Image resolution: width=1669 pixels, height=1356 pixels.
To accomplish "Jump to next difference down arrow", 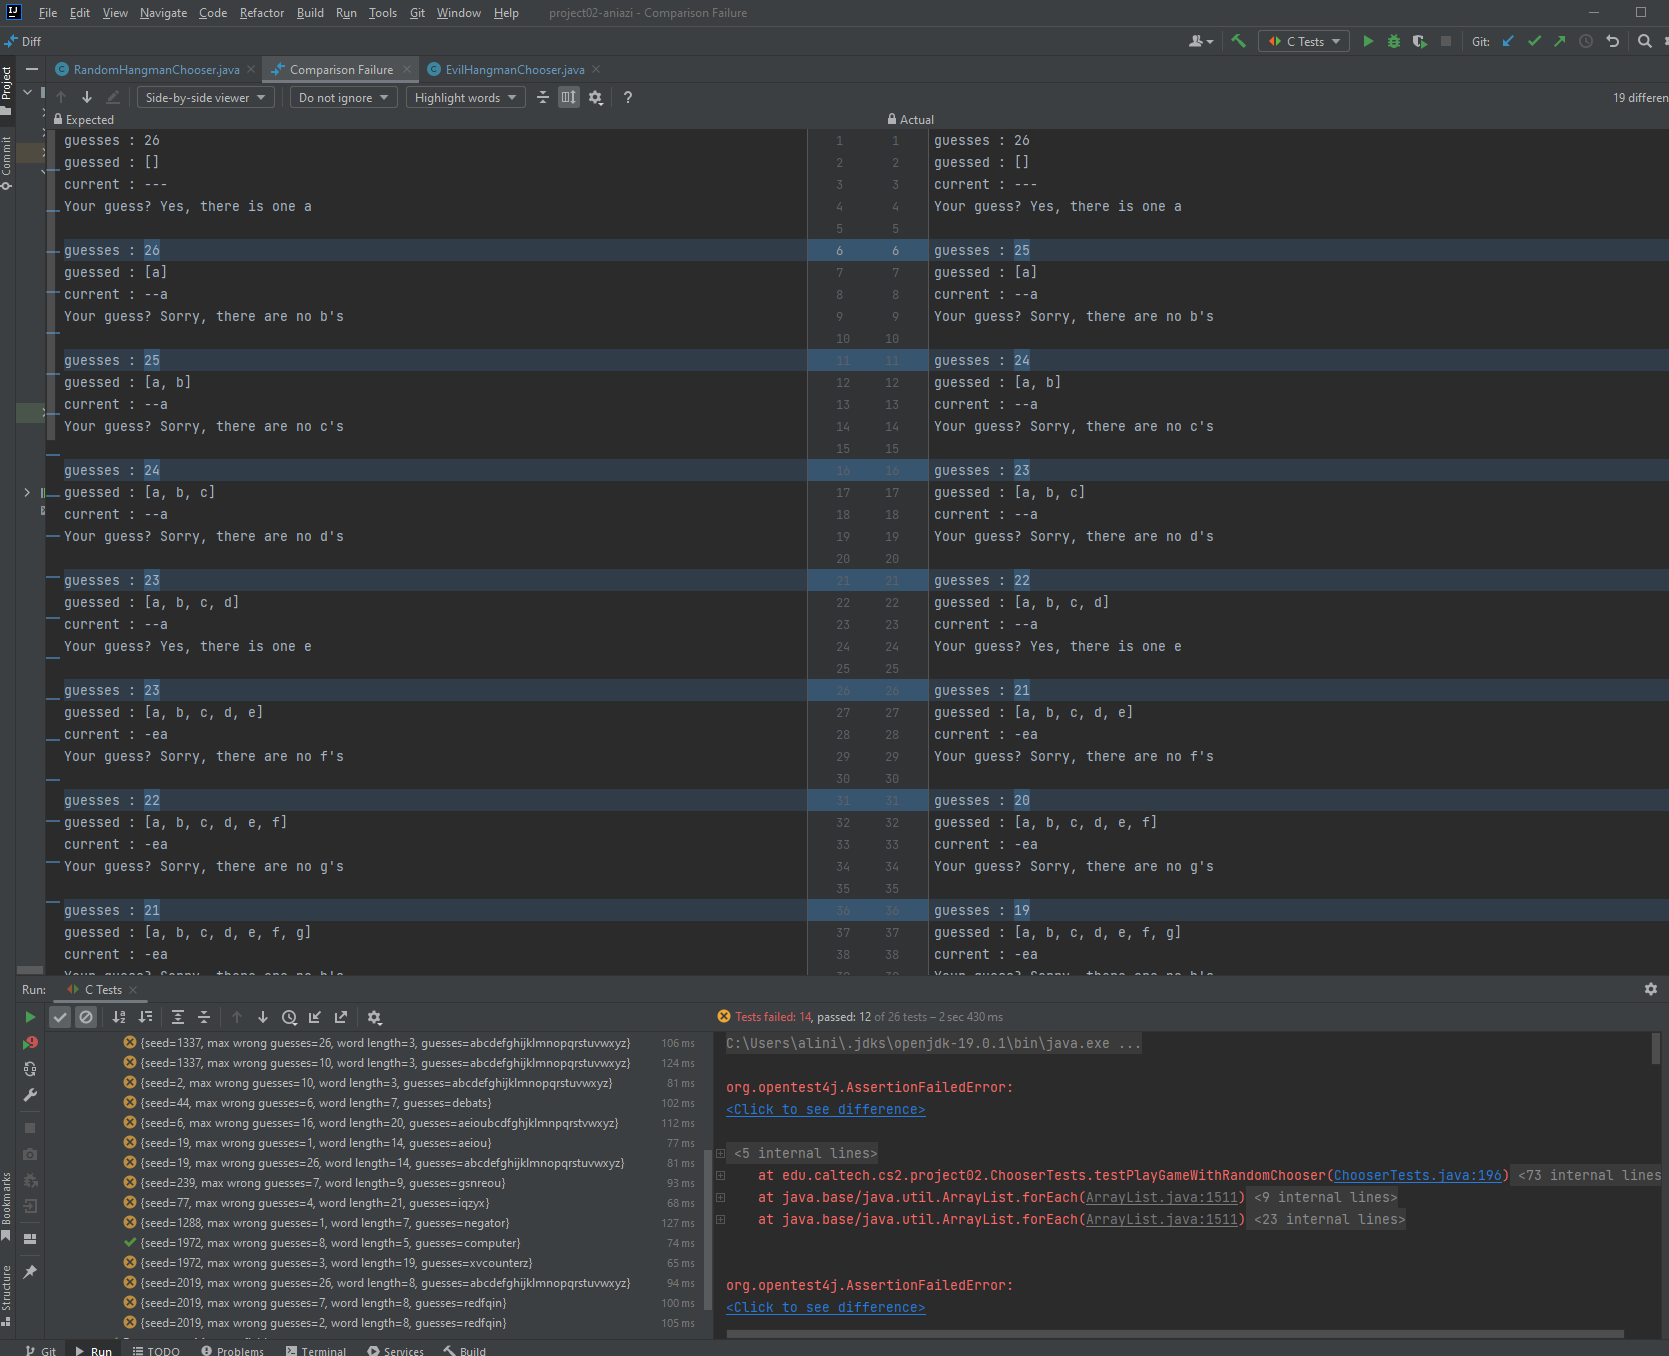I will coord(87,97).
